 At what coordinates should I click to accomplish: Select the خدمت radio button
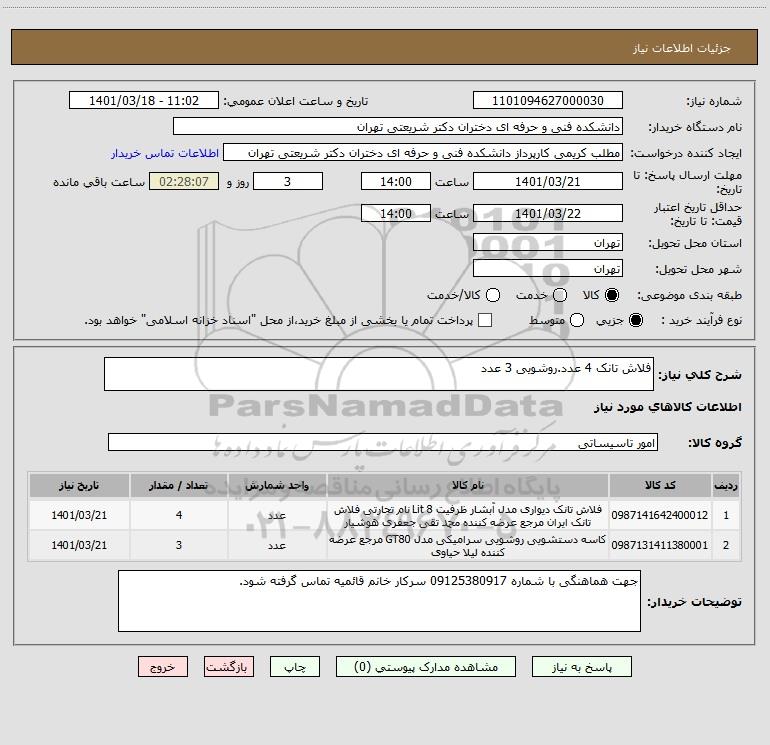pos(560,295)
